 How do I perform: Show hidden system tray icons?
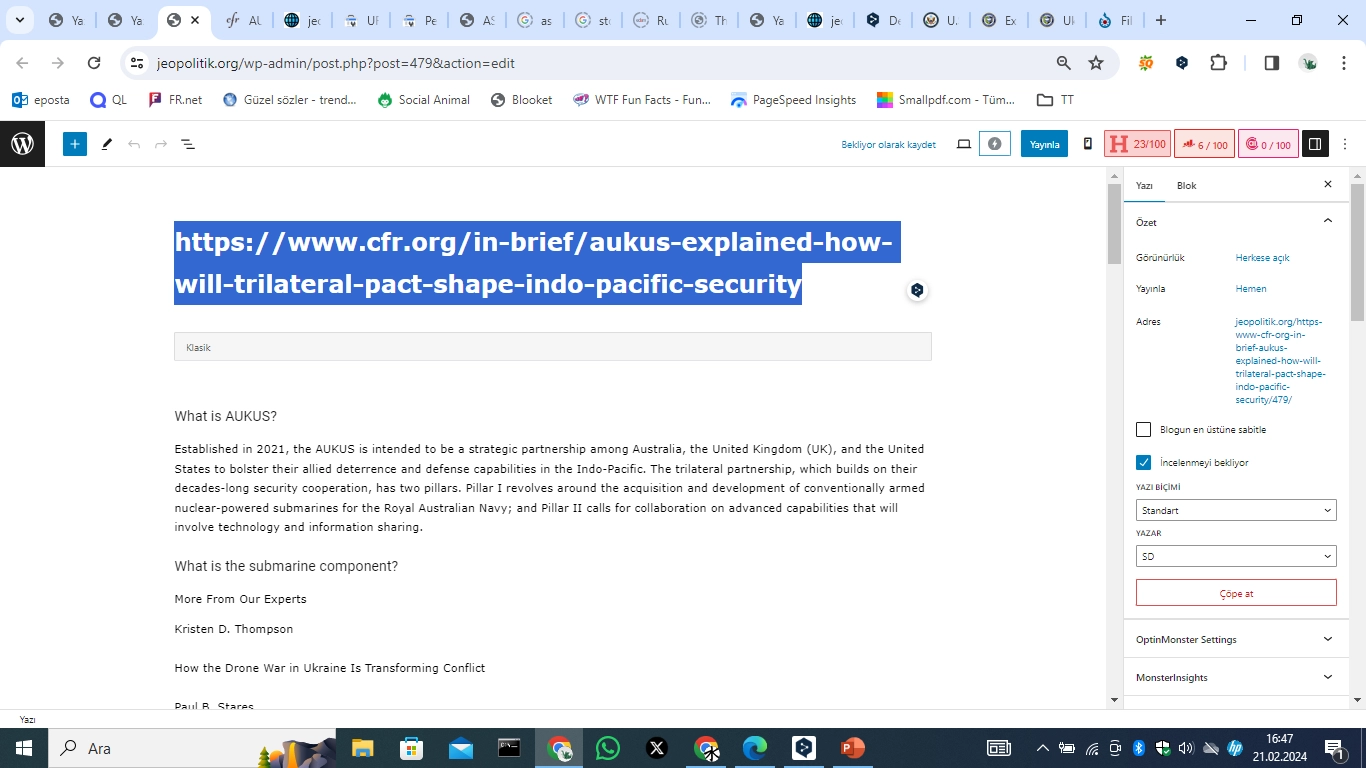tap(1042, 748)
